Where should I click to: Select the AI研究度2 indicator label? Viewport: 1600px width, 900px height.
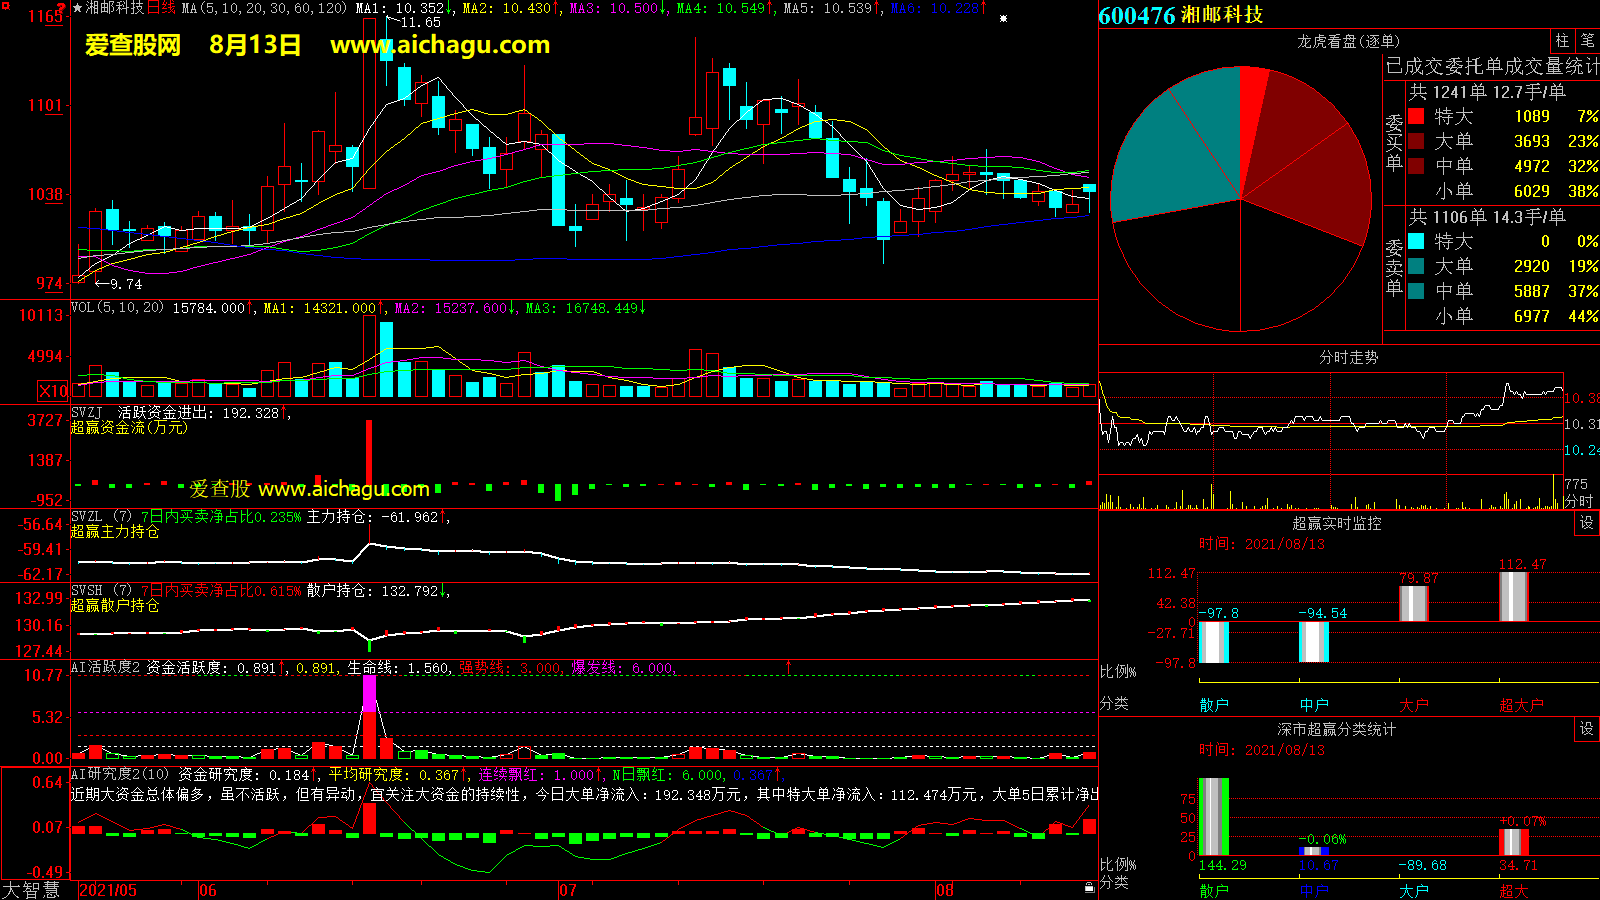click(105, 774)
